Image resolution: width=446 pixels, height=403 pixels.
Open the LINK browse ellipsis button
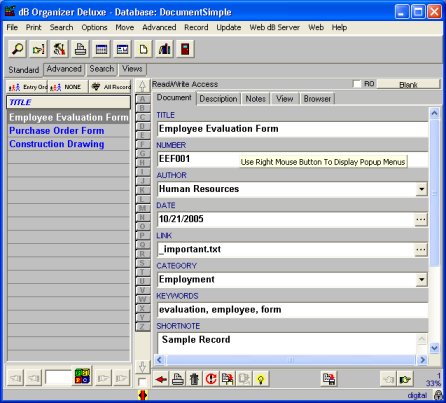coord(421,250)
